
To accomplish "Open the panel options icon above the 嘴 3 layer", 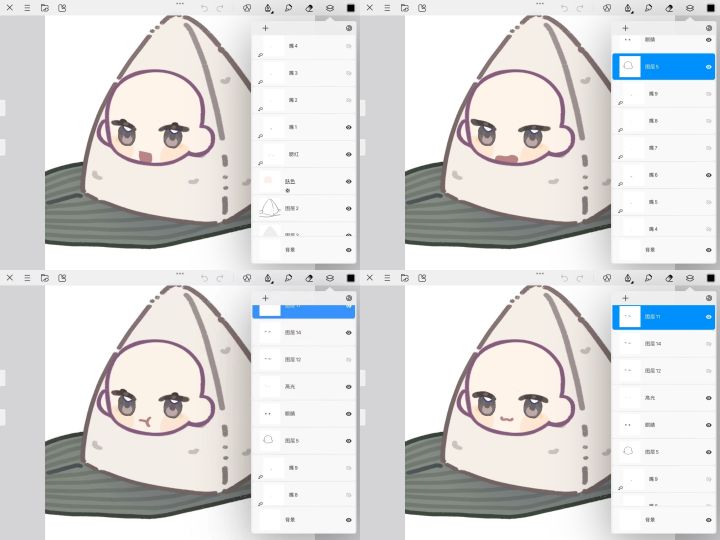I will 349,28.
